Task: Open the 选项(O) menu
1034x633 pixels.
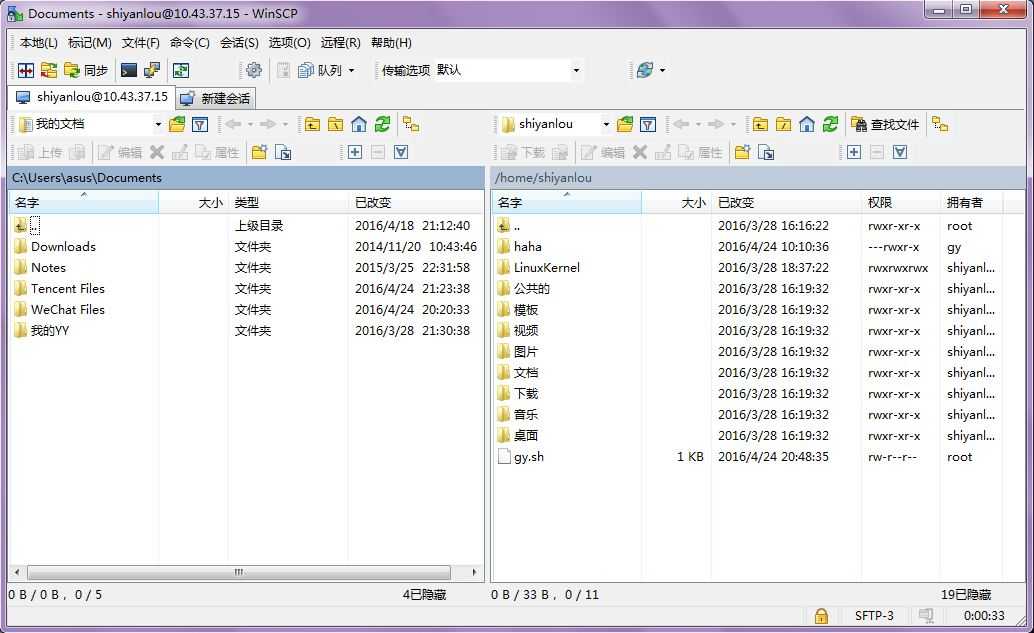Action: pos(289,43)
